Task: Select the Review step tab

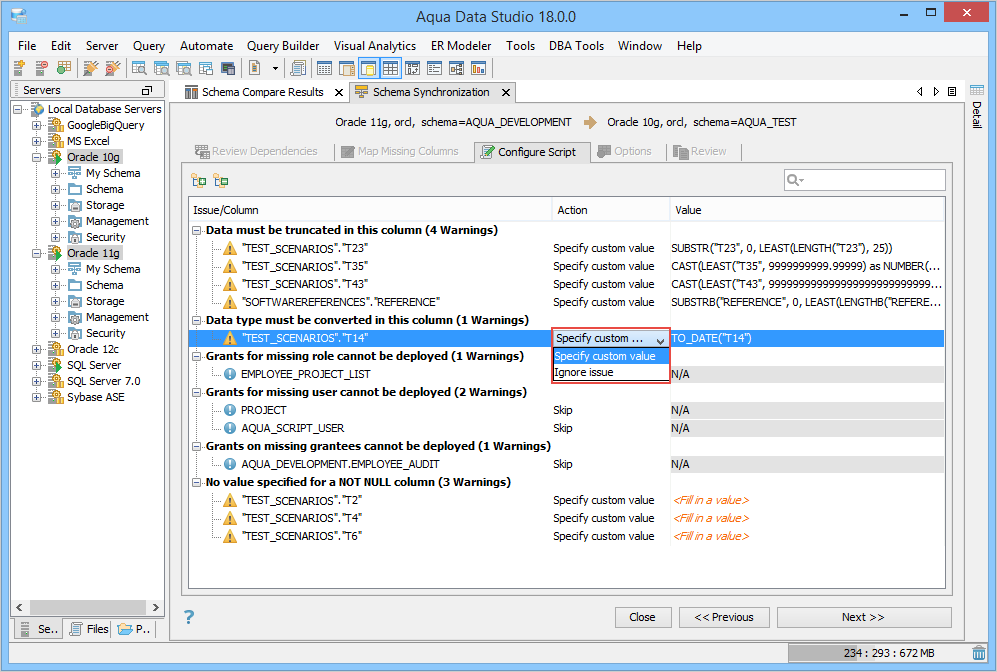Action: click(x=700, y=151)
